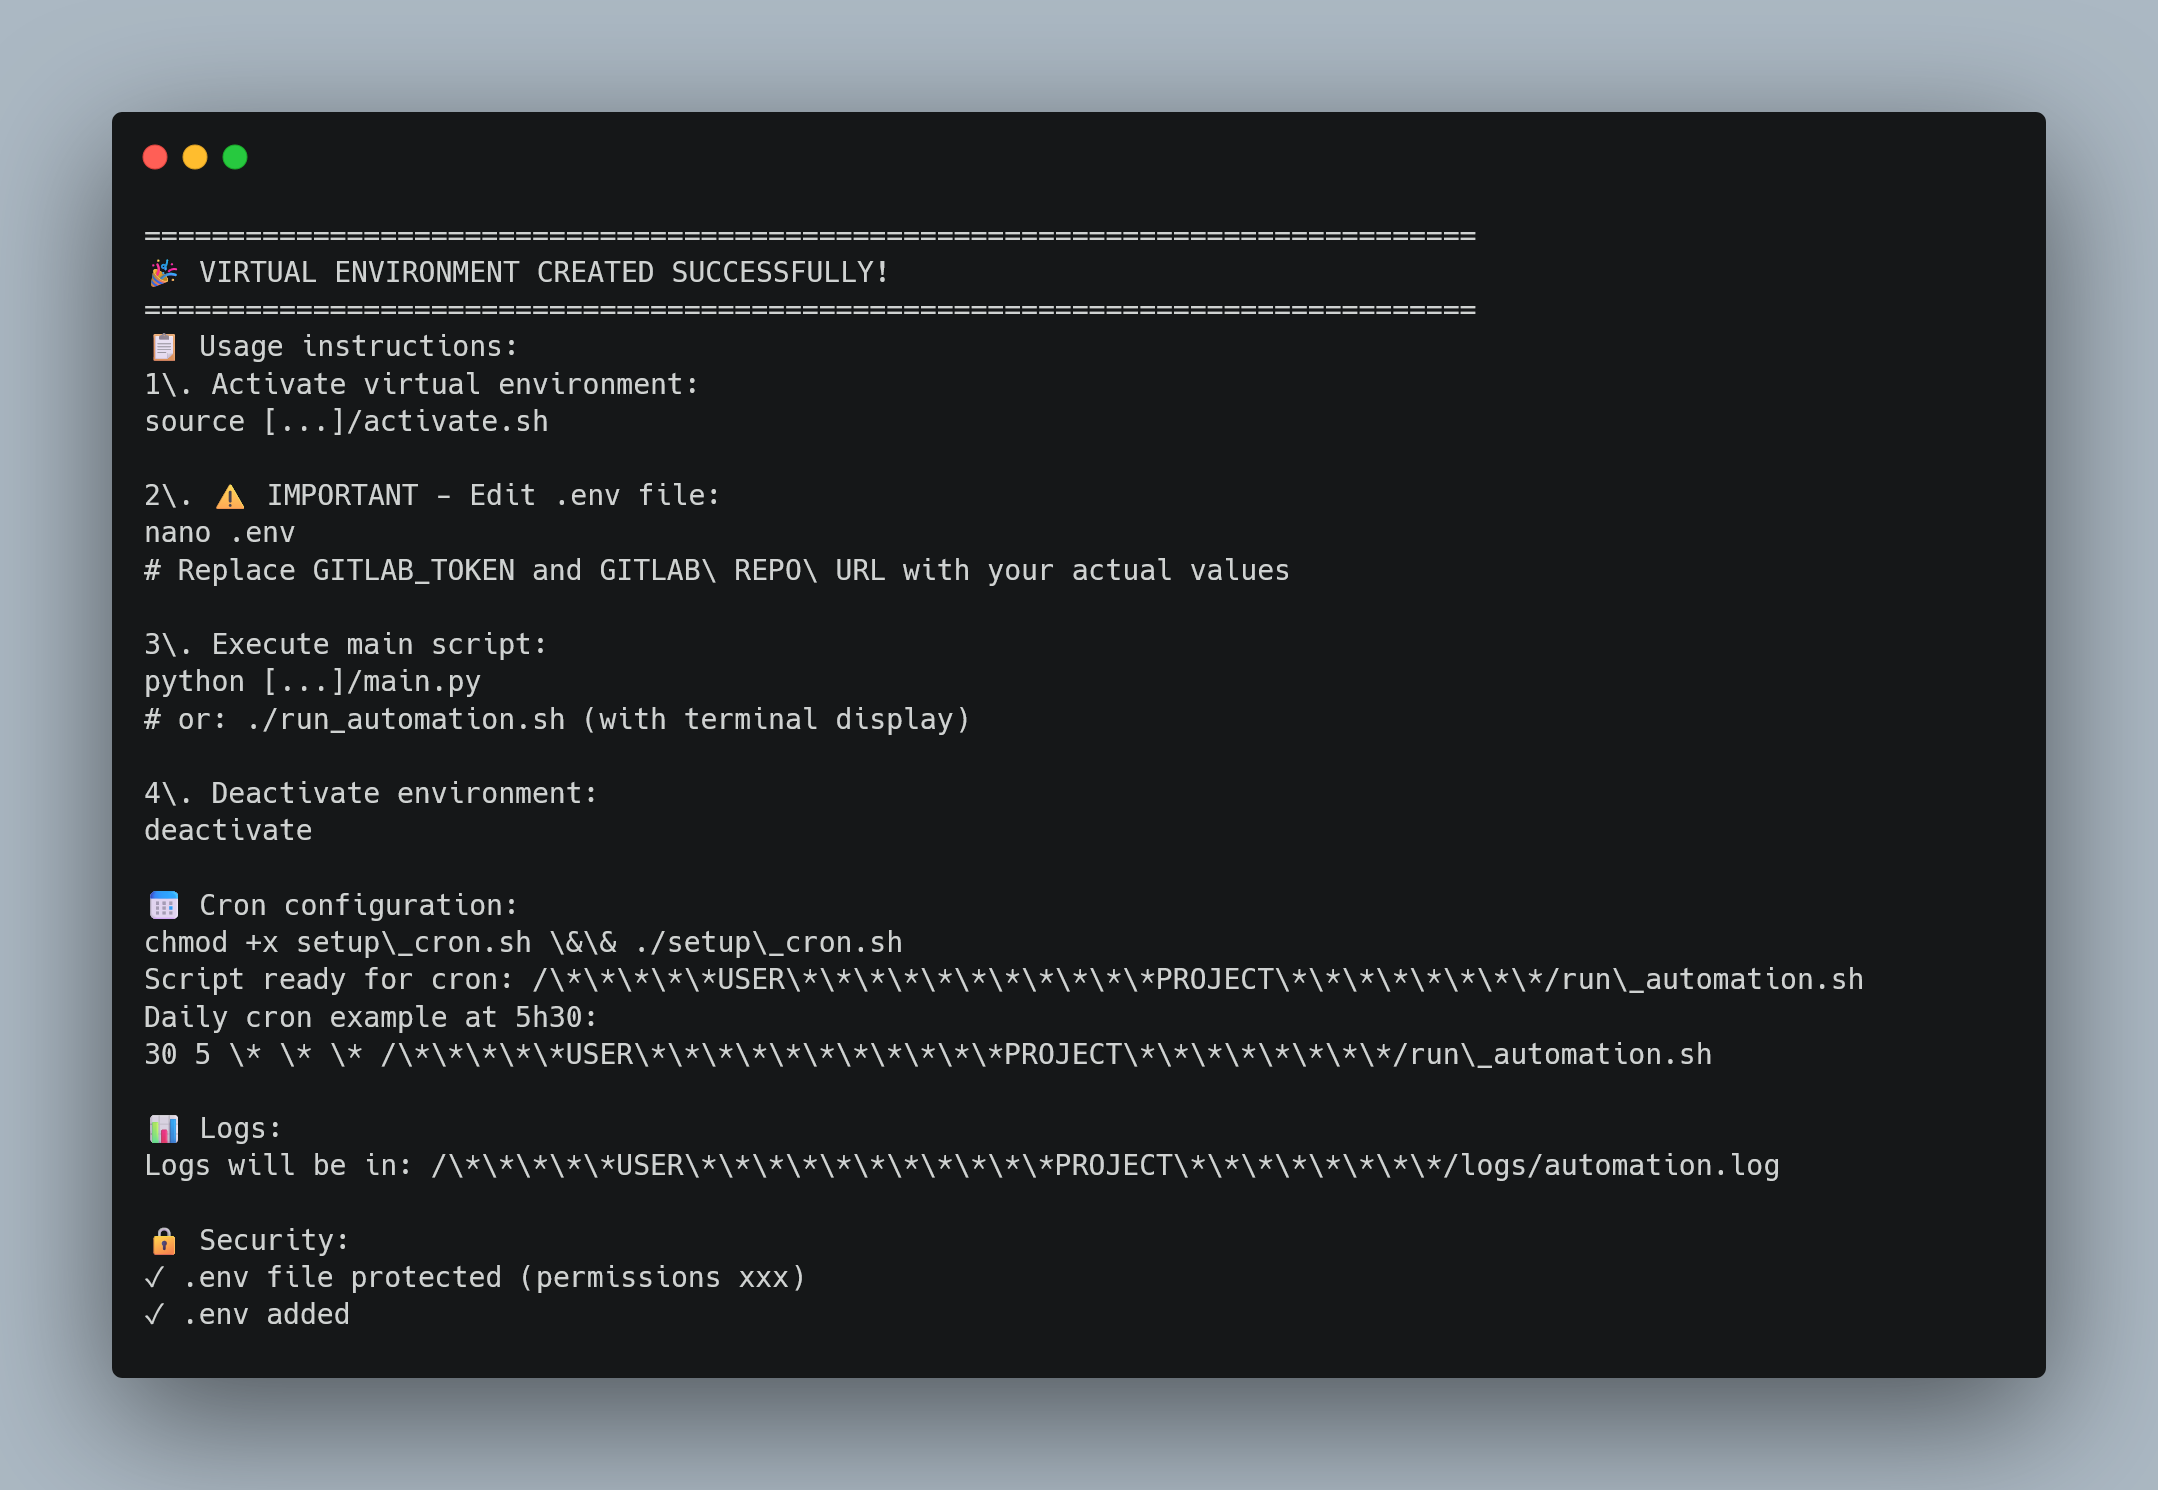Click the calendar icon beside Cron configuration

(163, 905)
